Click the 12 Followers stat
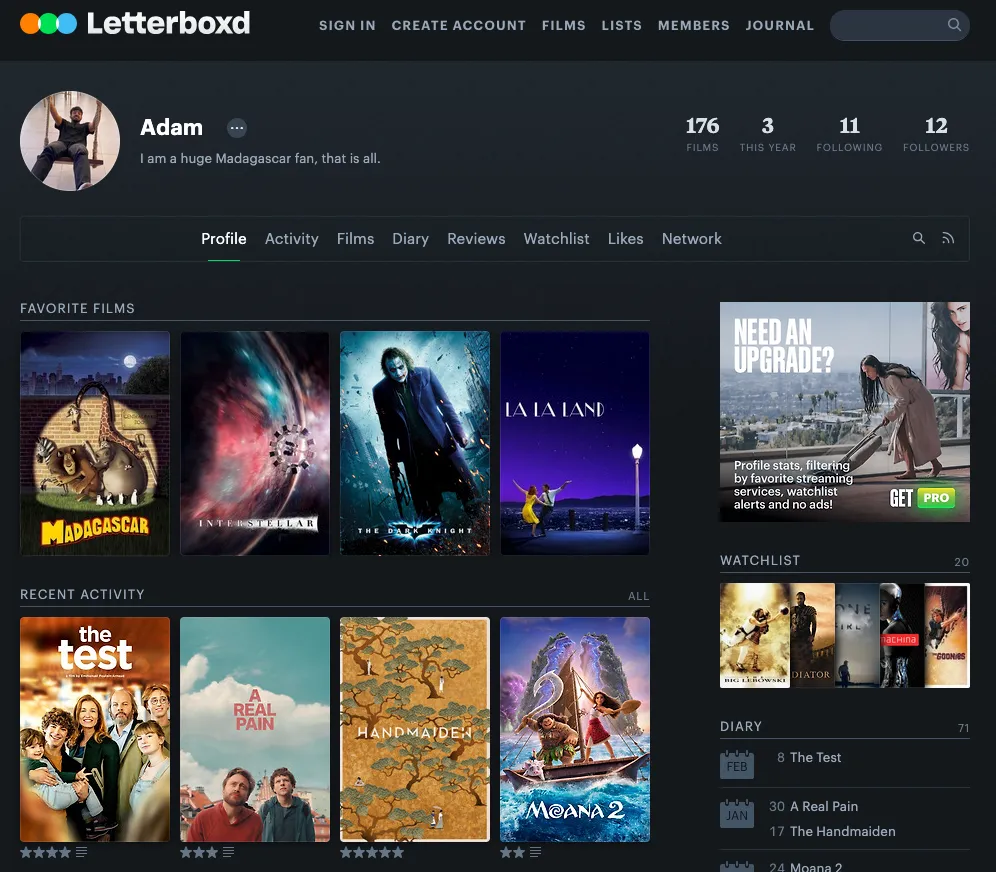The height and width of the screenshot is (872, 996). [x=936, y=134]
